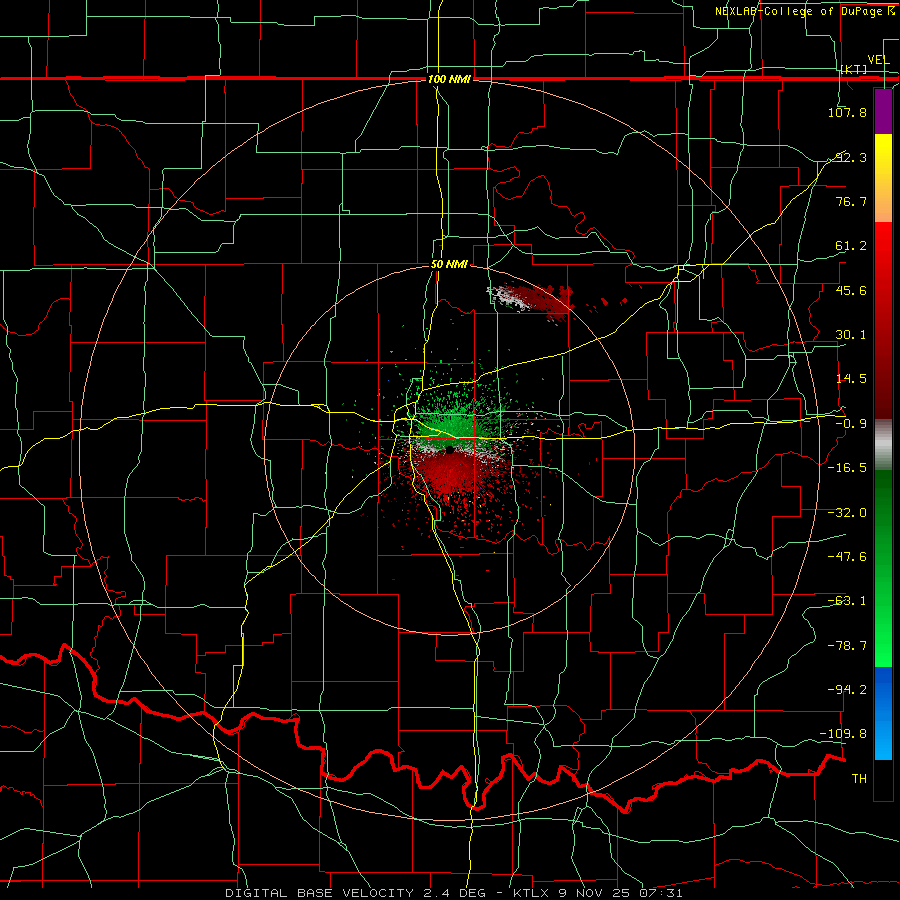The image size is (900, 900).
Task: Click the green band of the color scale
Action: (883, 568)
